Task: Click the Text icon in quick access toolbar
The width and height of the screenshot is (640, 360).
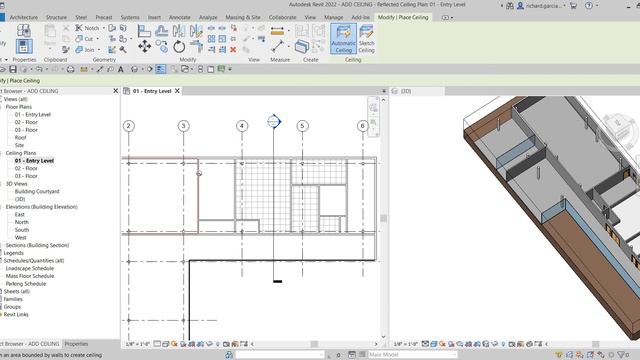Action: (x=121, y=69)
